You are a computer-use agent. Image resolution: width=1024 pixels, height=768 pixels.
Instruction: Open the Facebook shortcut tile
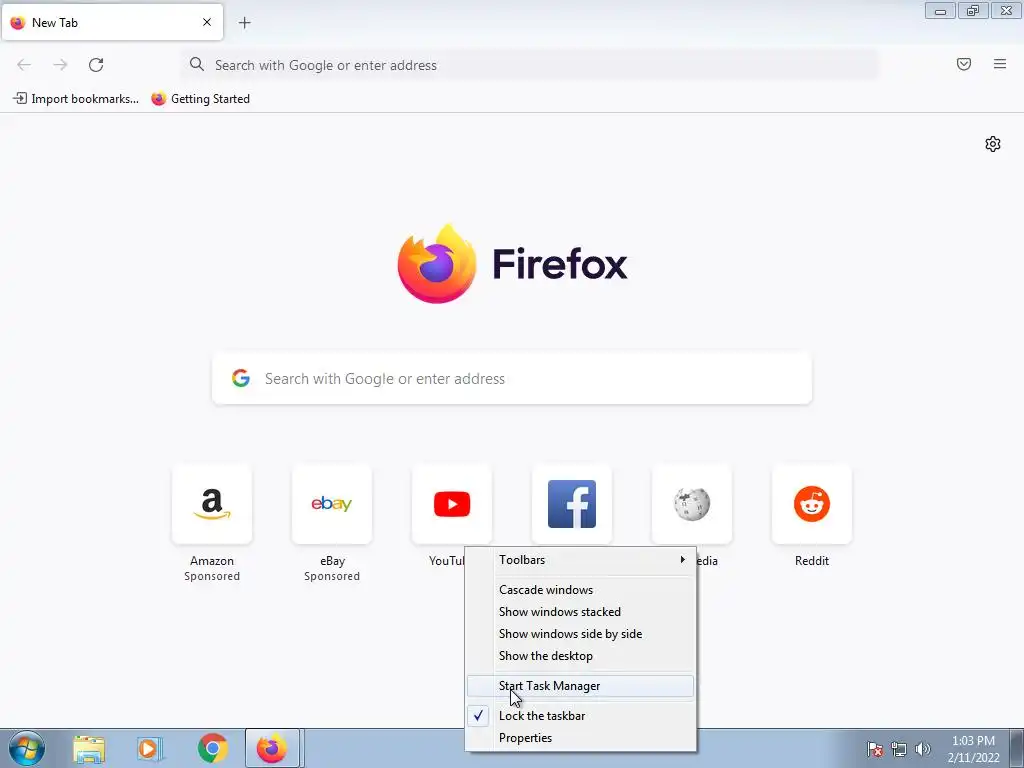(571, 504)
